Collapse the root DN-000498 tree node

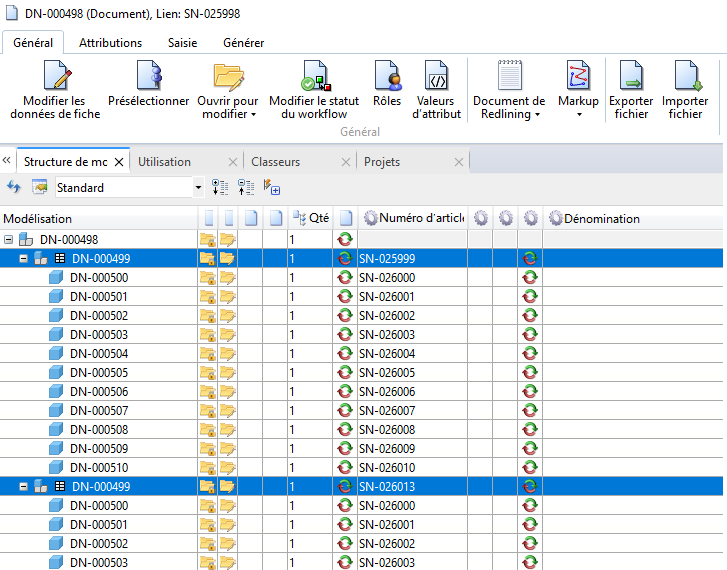9,240
